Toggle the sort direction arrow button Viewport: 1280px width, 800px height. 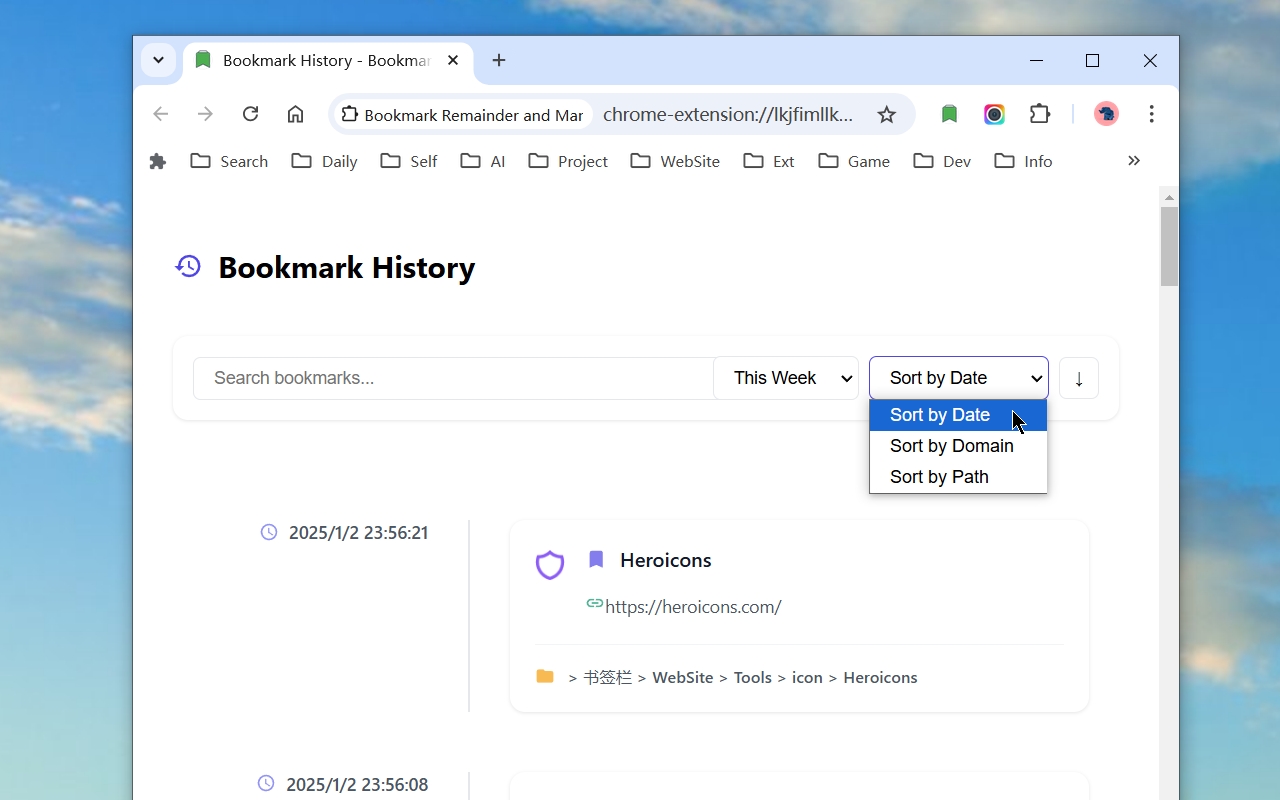[x=1079, y=378]
